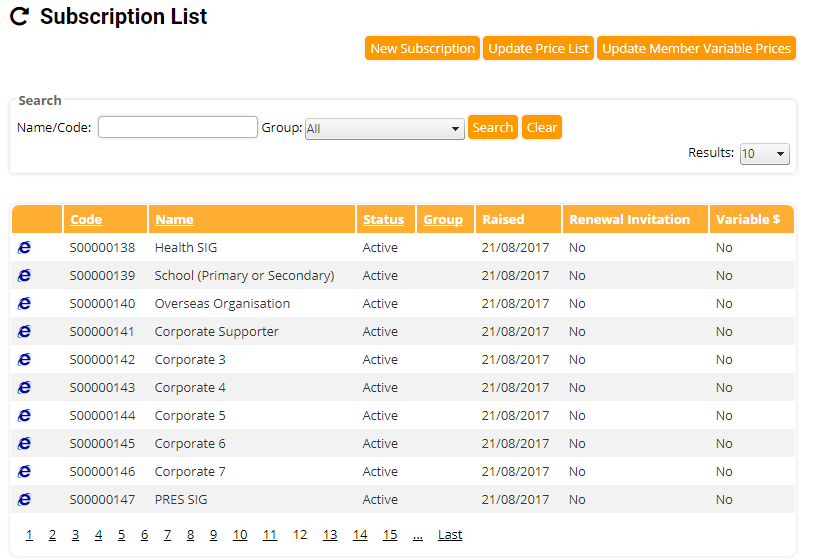
Task: Sort table by Name column header
Action: tap(174, 219)
